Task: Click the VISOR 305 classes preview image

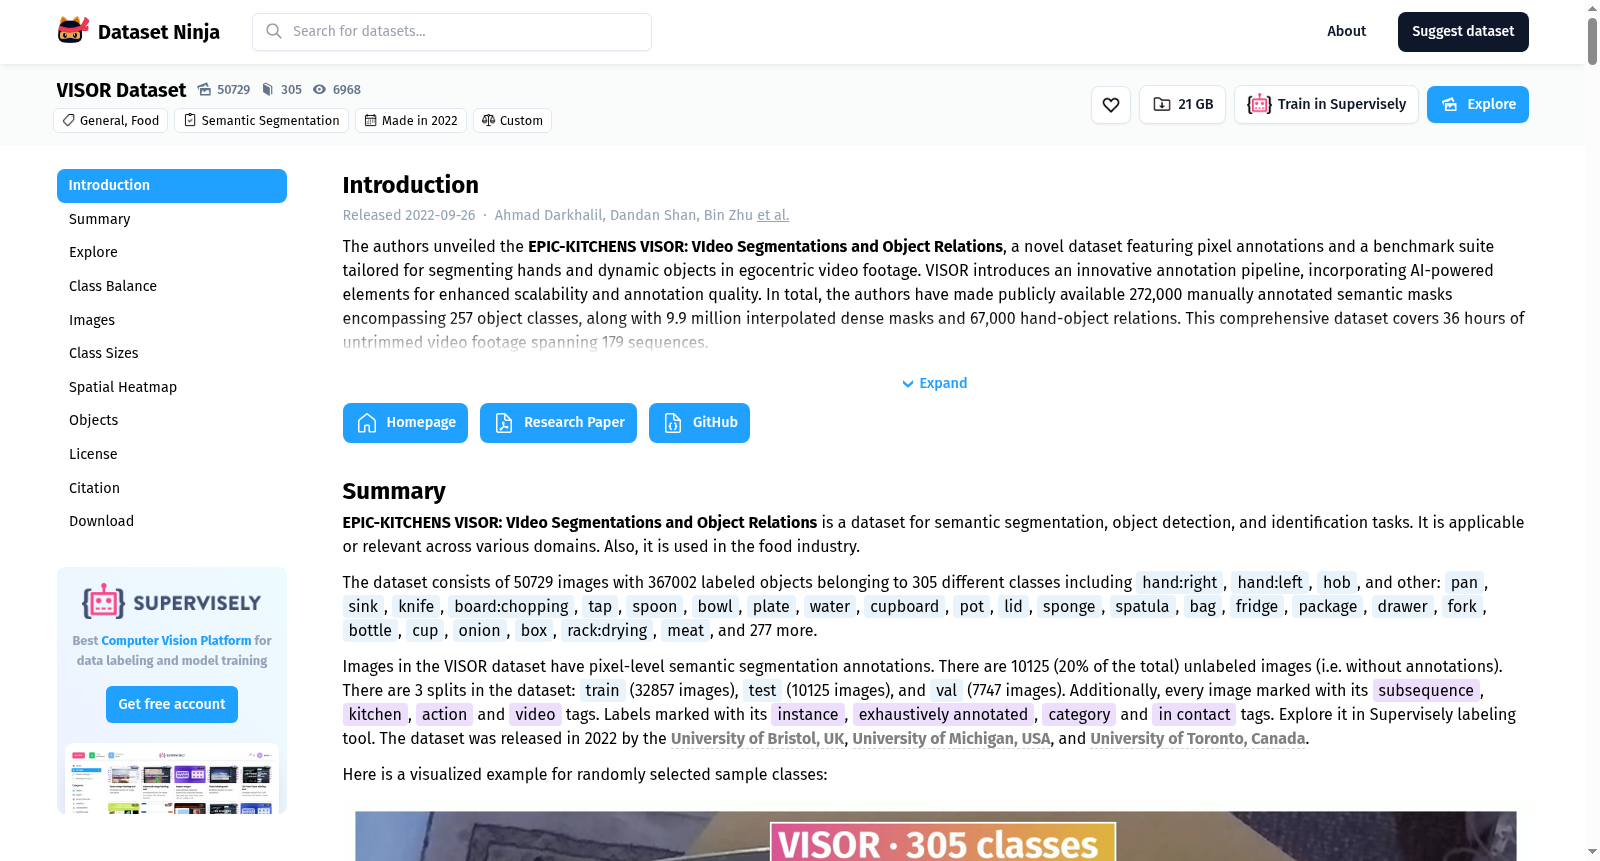Action: click(x=935, y=836)
